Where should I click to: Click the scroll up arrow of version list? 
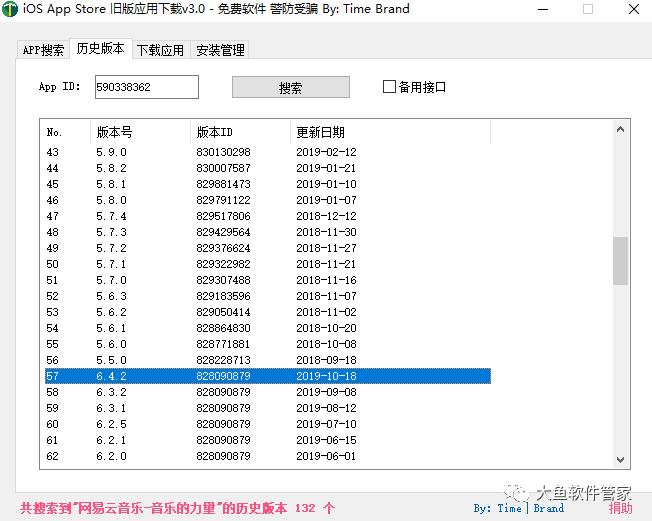(620, 129)
